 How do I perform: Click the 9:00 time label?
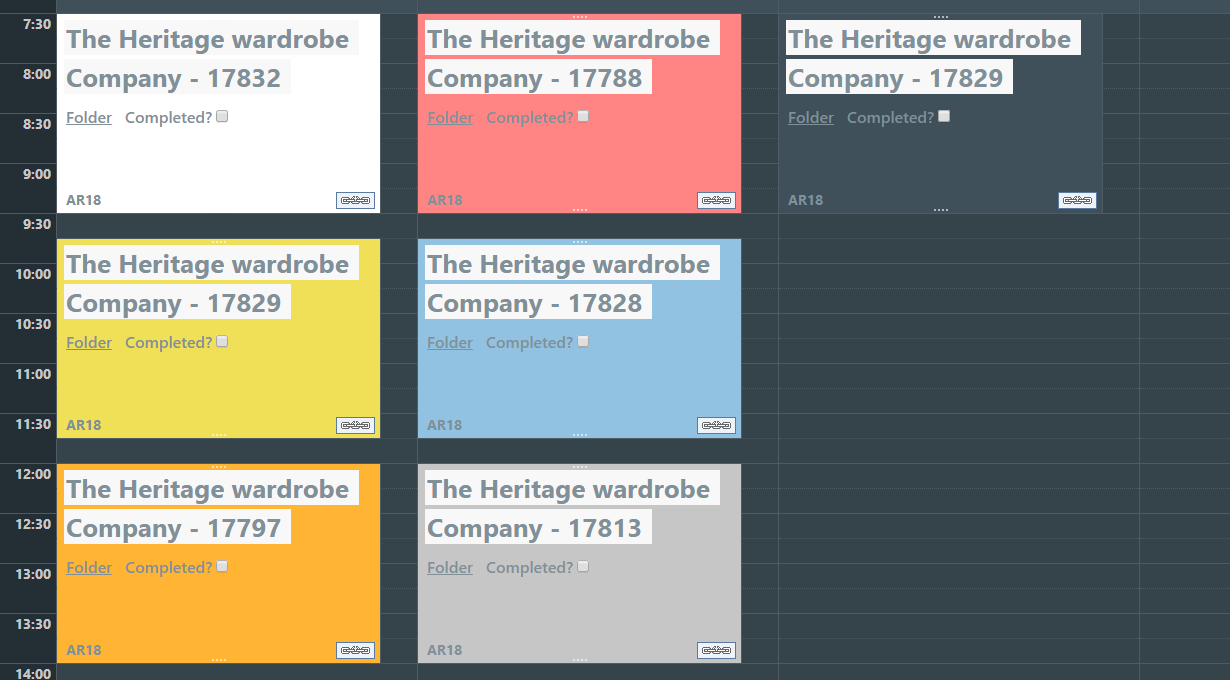36,174
